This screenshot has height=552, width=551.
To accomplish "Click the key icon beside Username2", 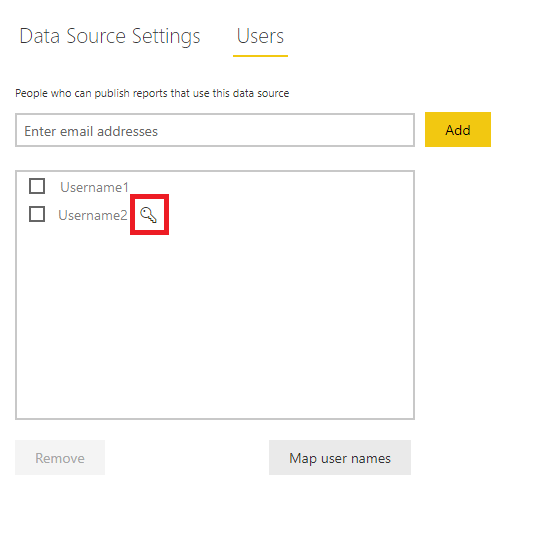I will tap(148, 215).
